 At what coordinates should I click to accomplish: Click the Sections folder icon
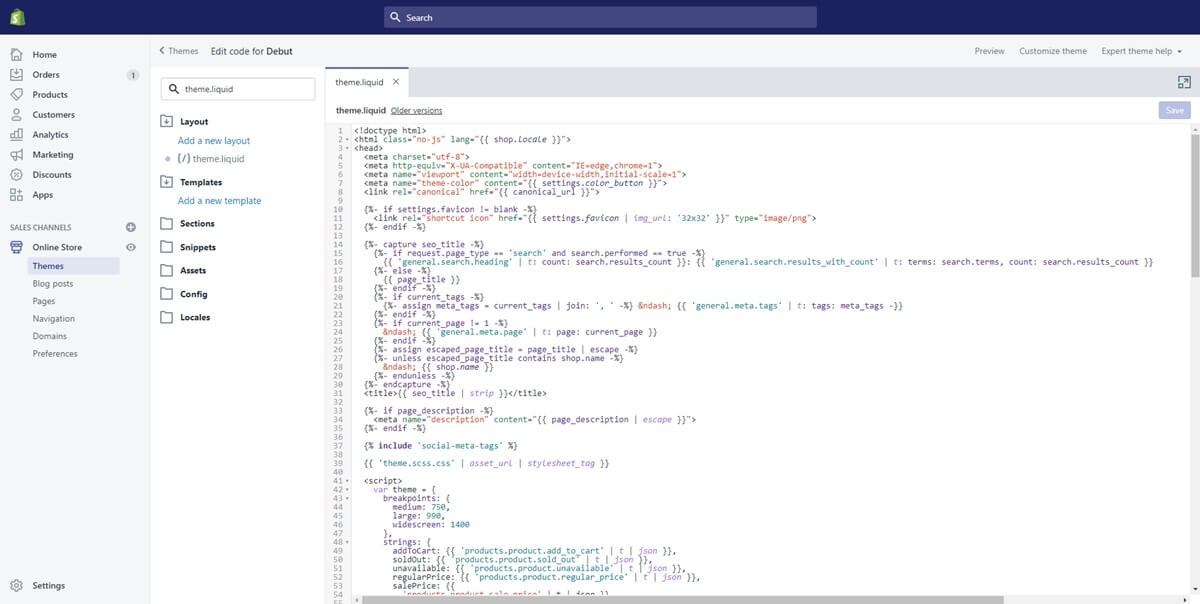[167, 224]
